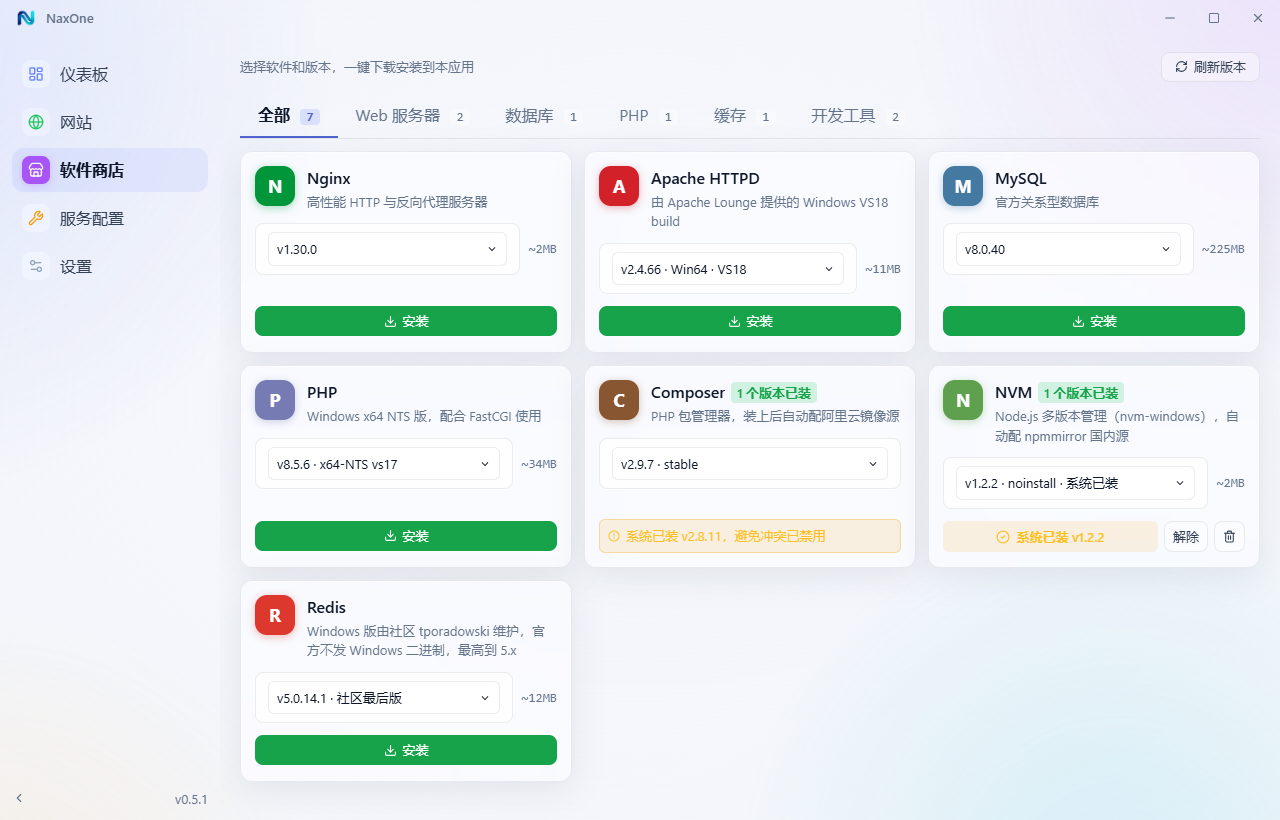Click the NVM green N icon
This screenshot has width=1280, height=820.
pos(963,400)
